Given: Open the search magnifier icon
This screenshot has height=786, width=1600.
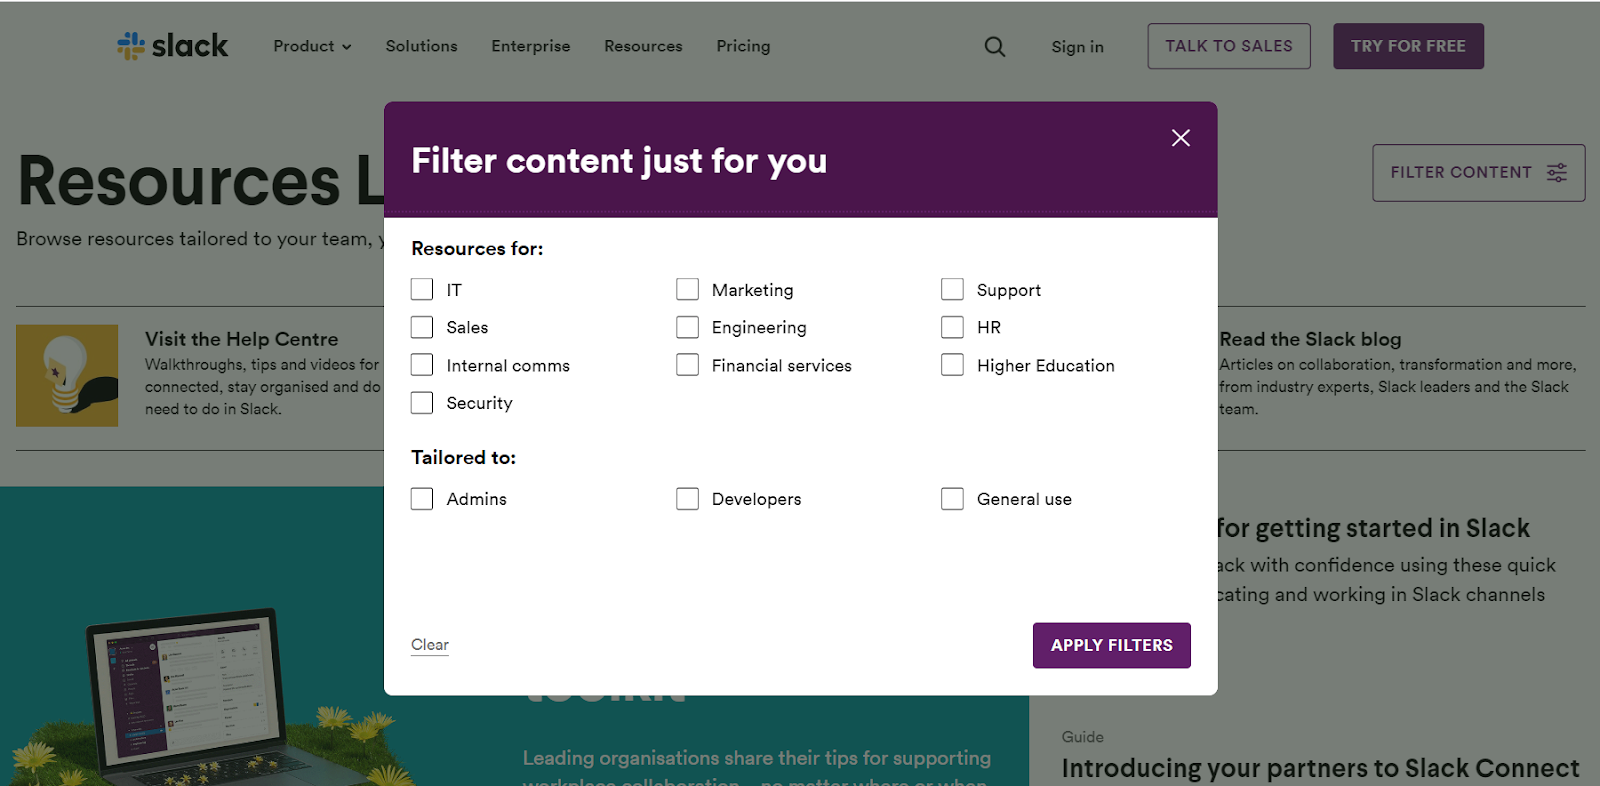Looking at the screenshot, I should tap(995, 46).
